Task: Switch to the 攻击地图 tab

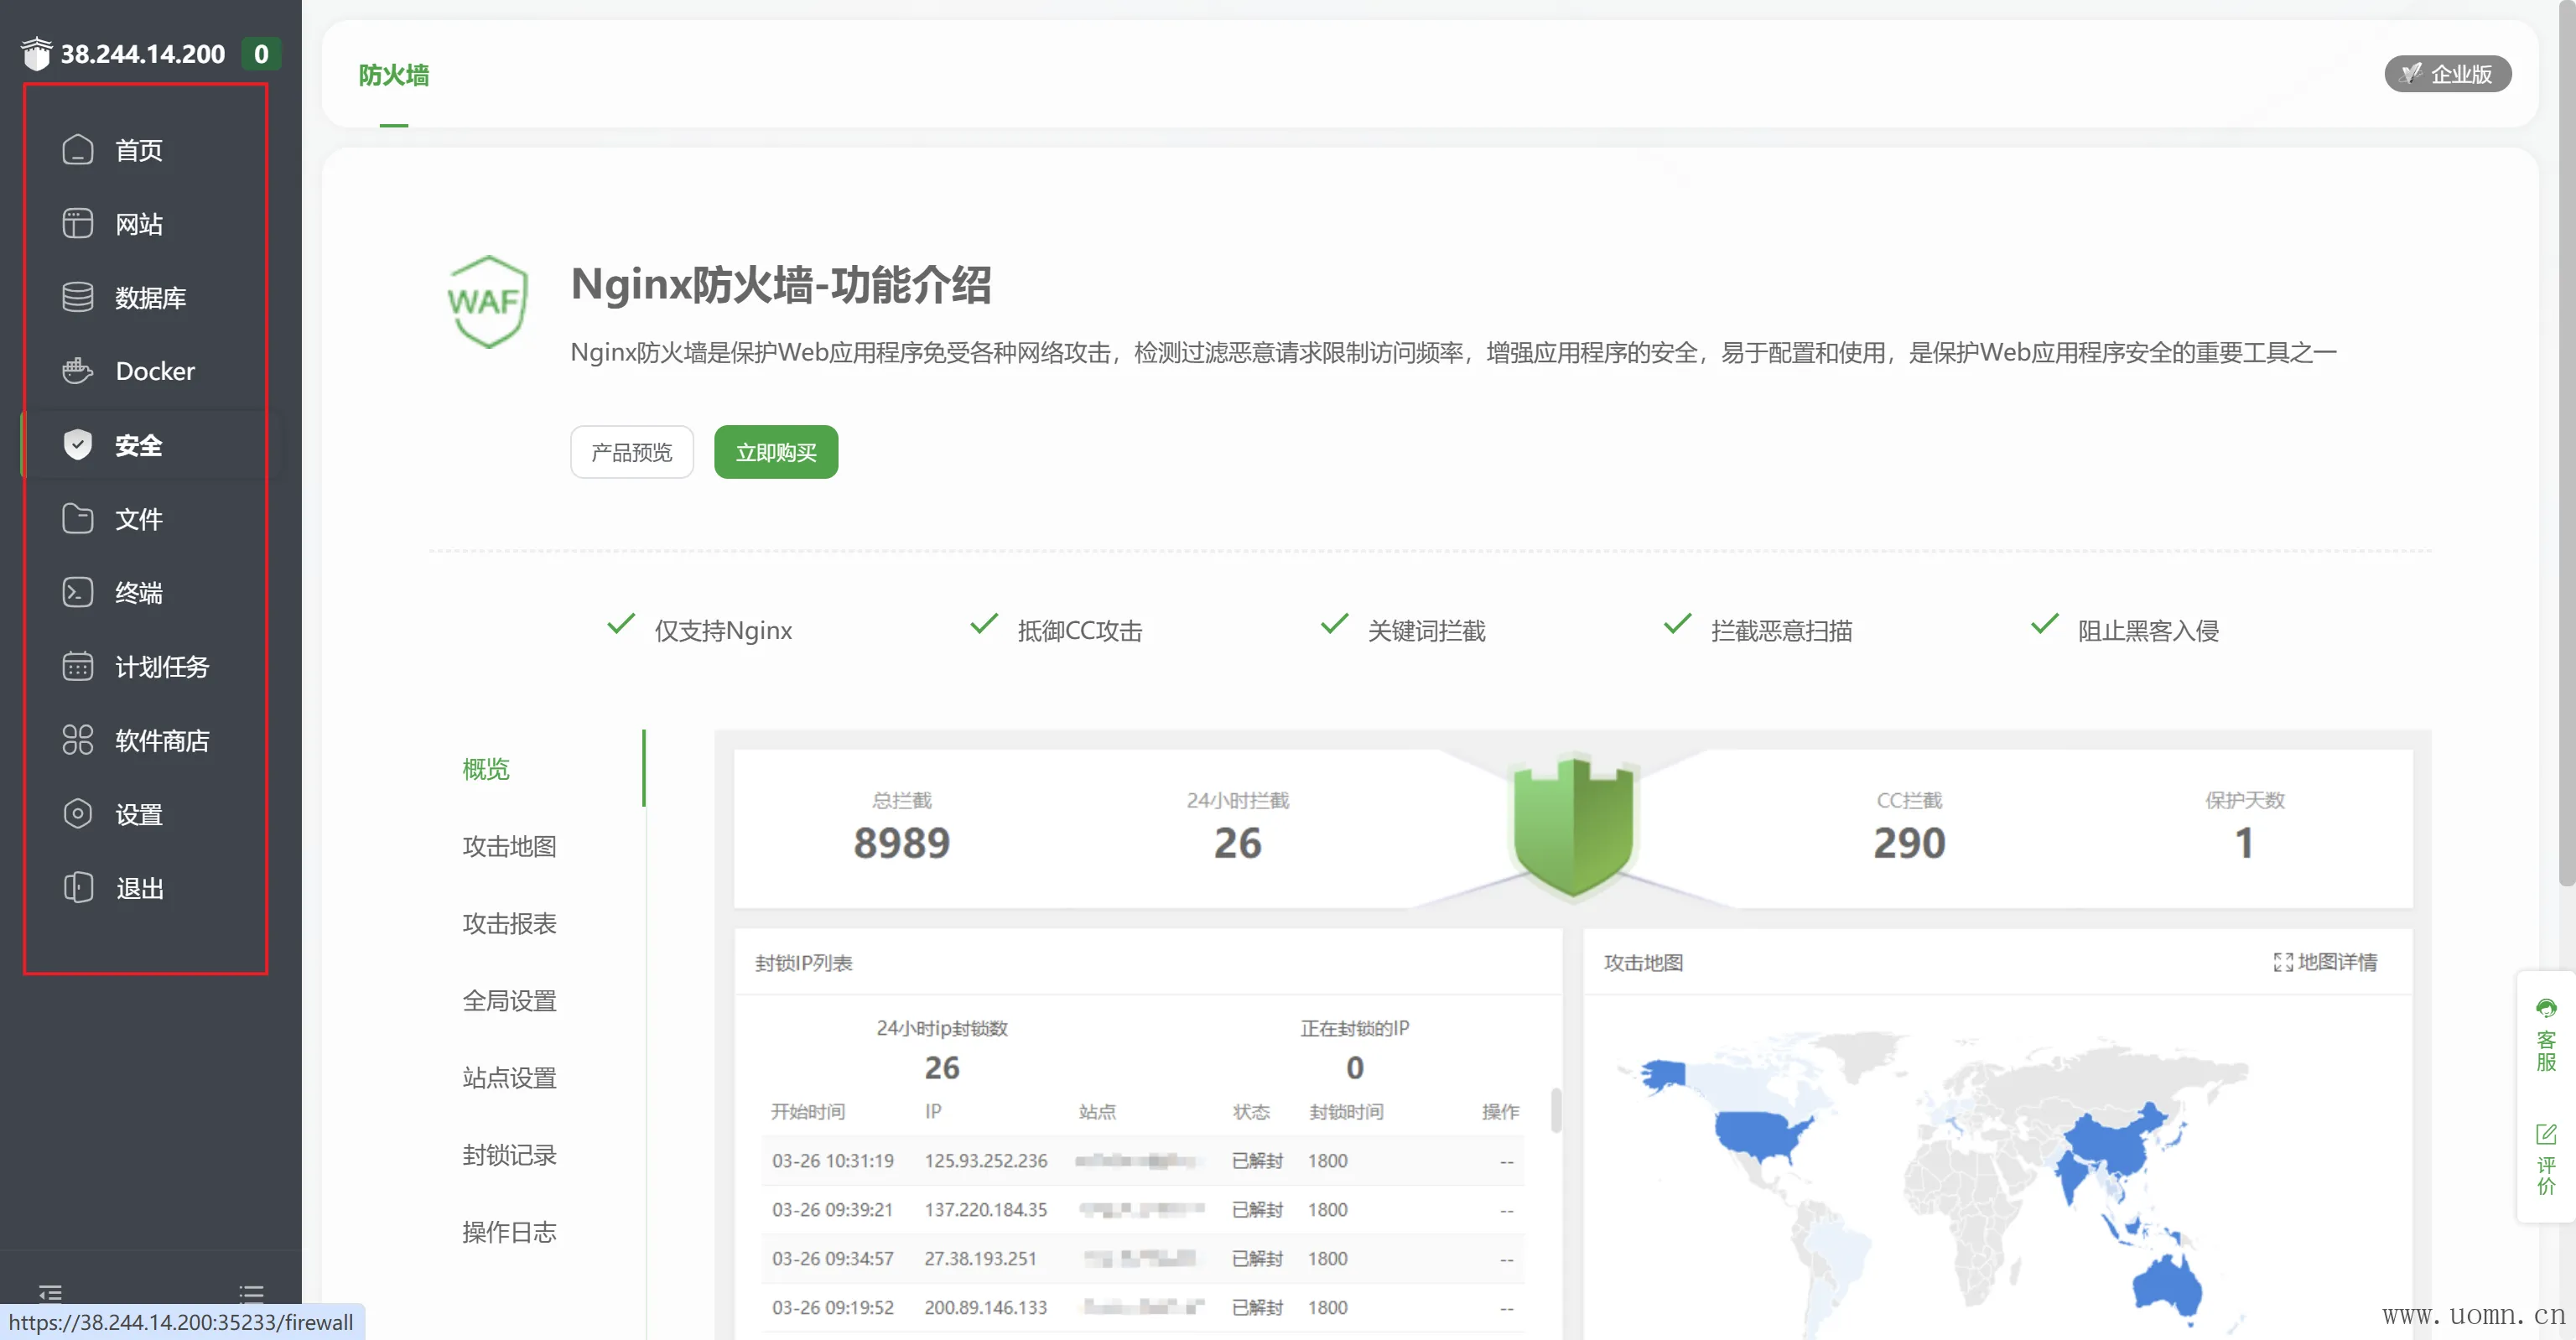Action: click(x=509, y=846)
